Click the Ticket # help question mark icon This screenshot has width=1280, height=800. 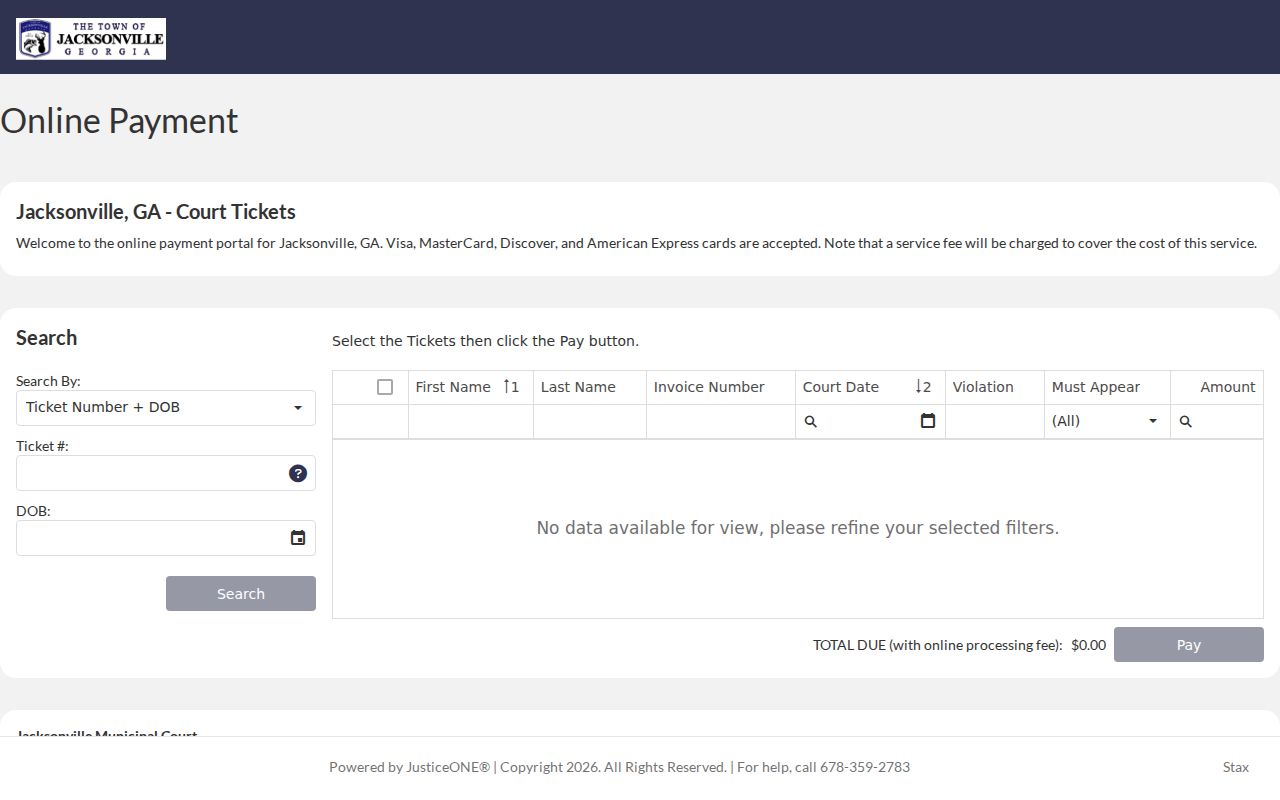pos(298,473)
